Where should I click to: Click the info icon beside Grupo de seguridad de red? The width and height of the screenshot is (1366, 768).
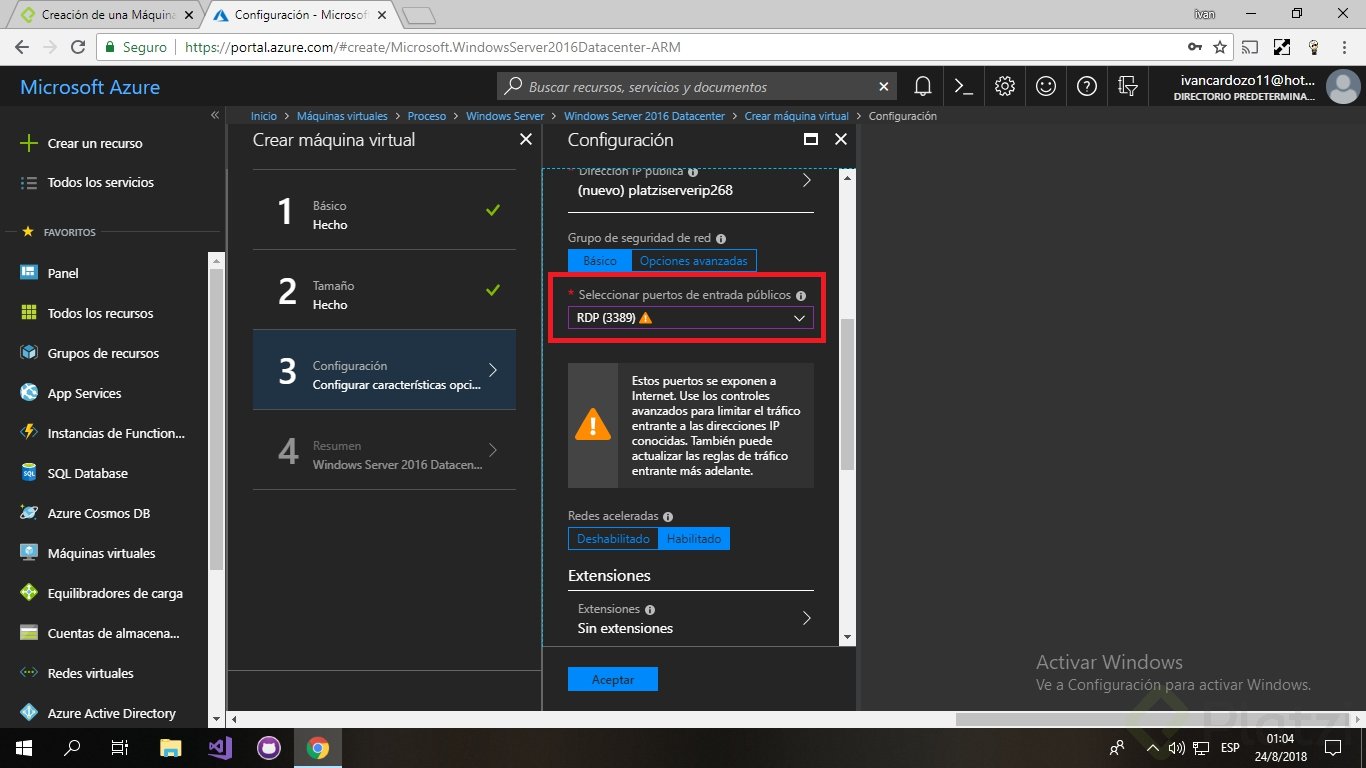pyautogui.click(x=721, y=239)
